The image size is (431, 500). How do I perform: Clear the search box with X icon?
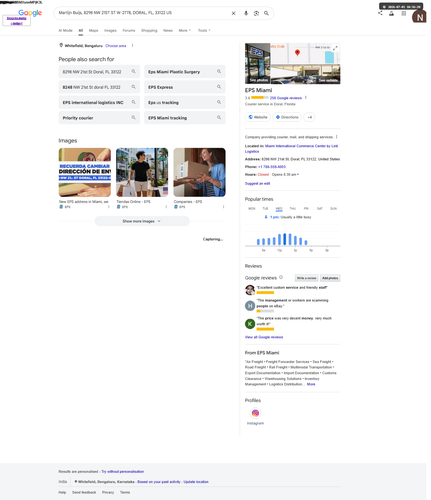(x=233, y=13)
